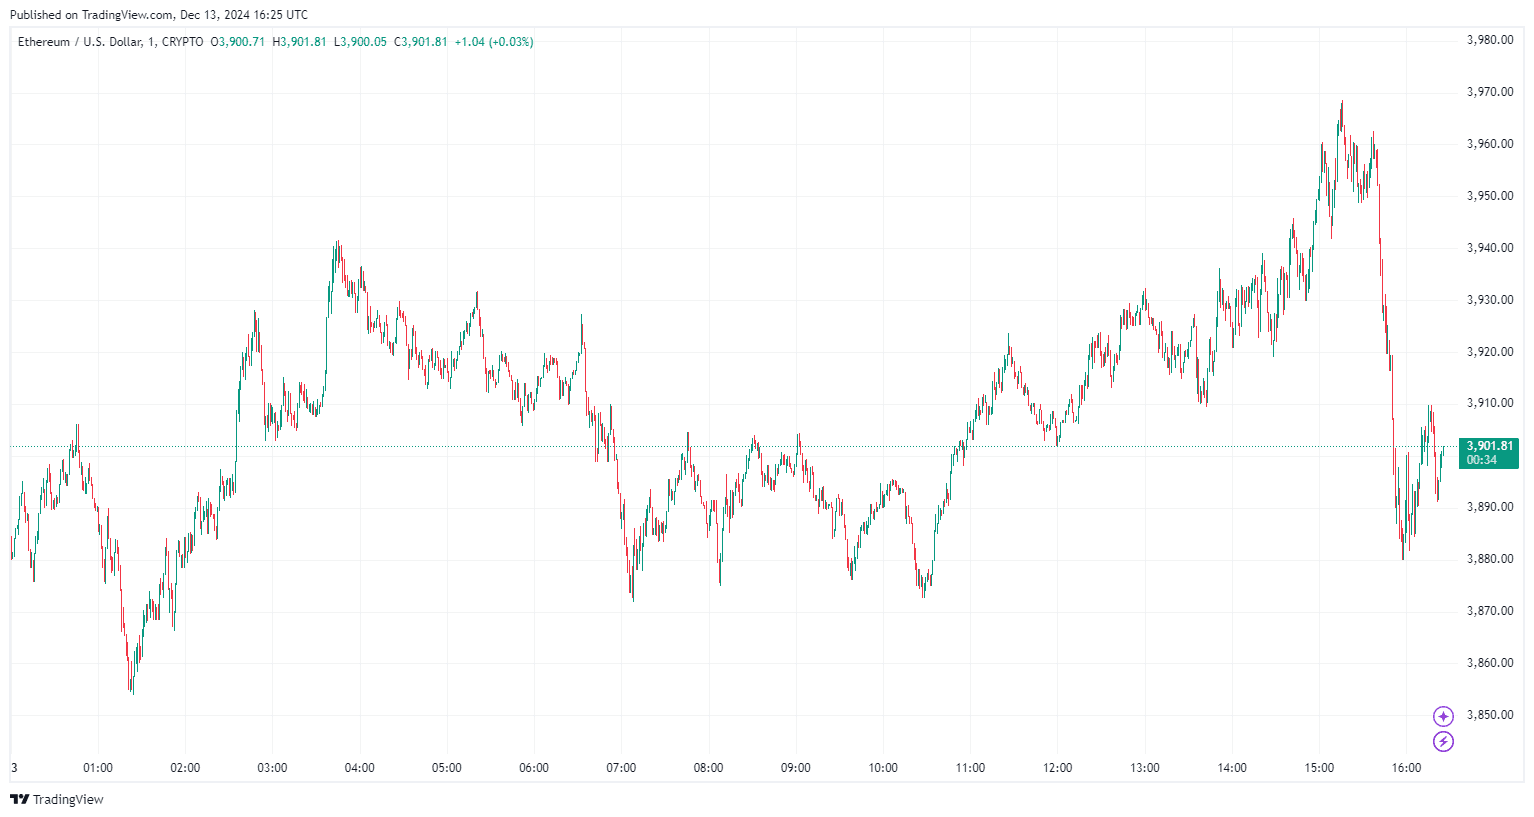
Task: Click the TradingView logo at the bottom
Action: pos(57,799)
